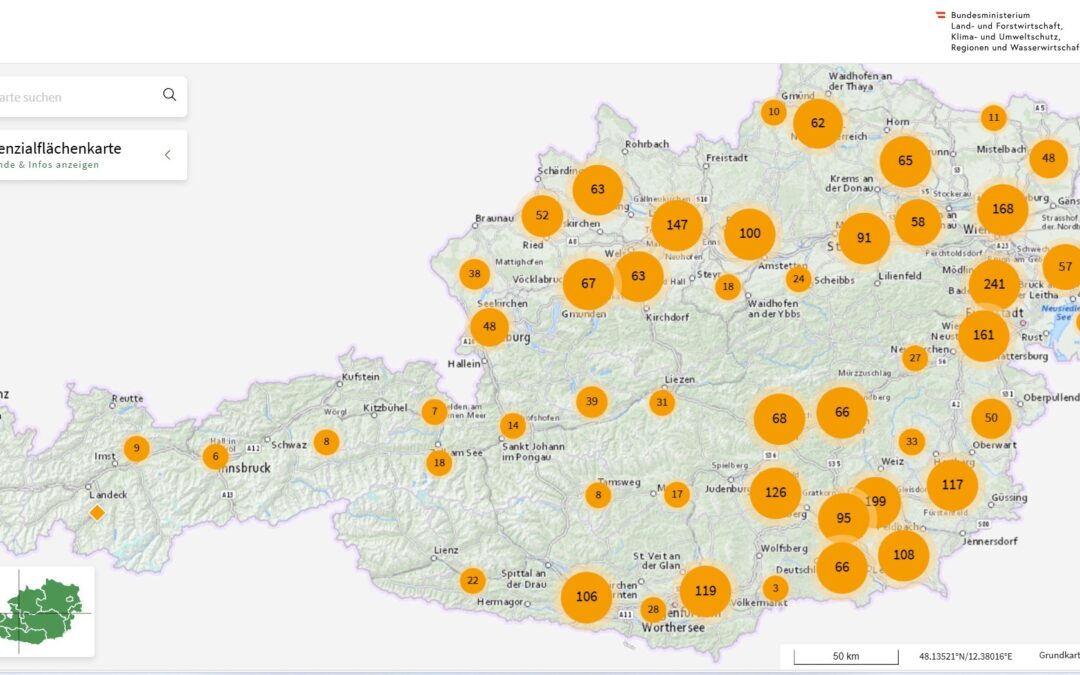Click the small cluster marker showing 3

click(775, 588)
